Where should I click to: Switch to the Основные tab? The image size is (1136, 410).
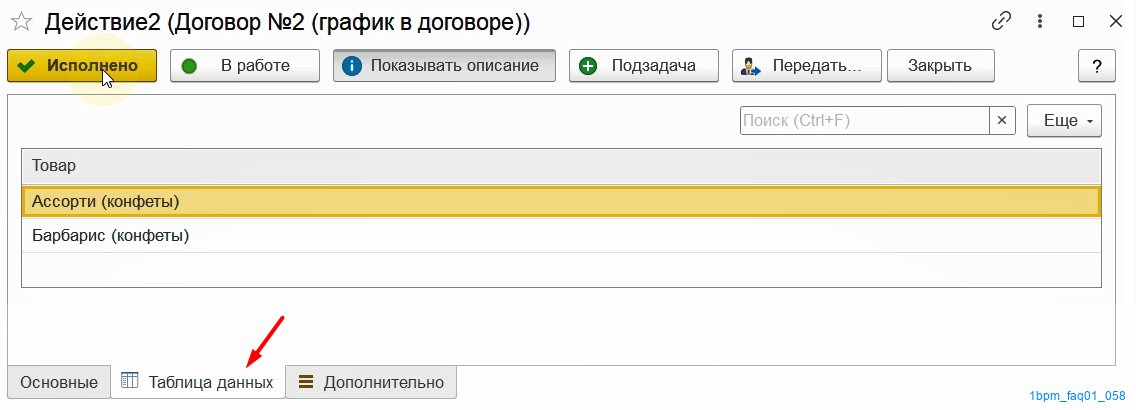[59, 382]
